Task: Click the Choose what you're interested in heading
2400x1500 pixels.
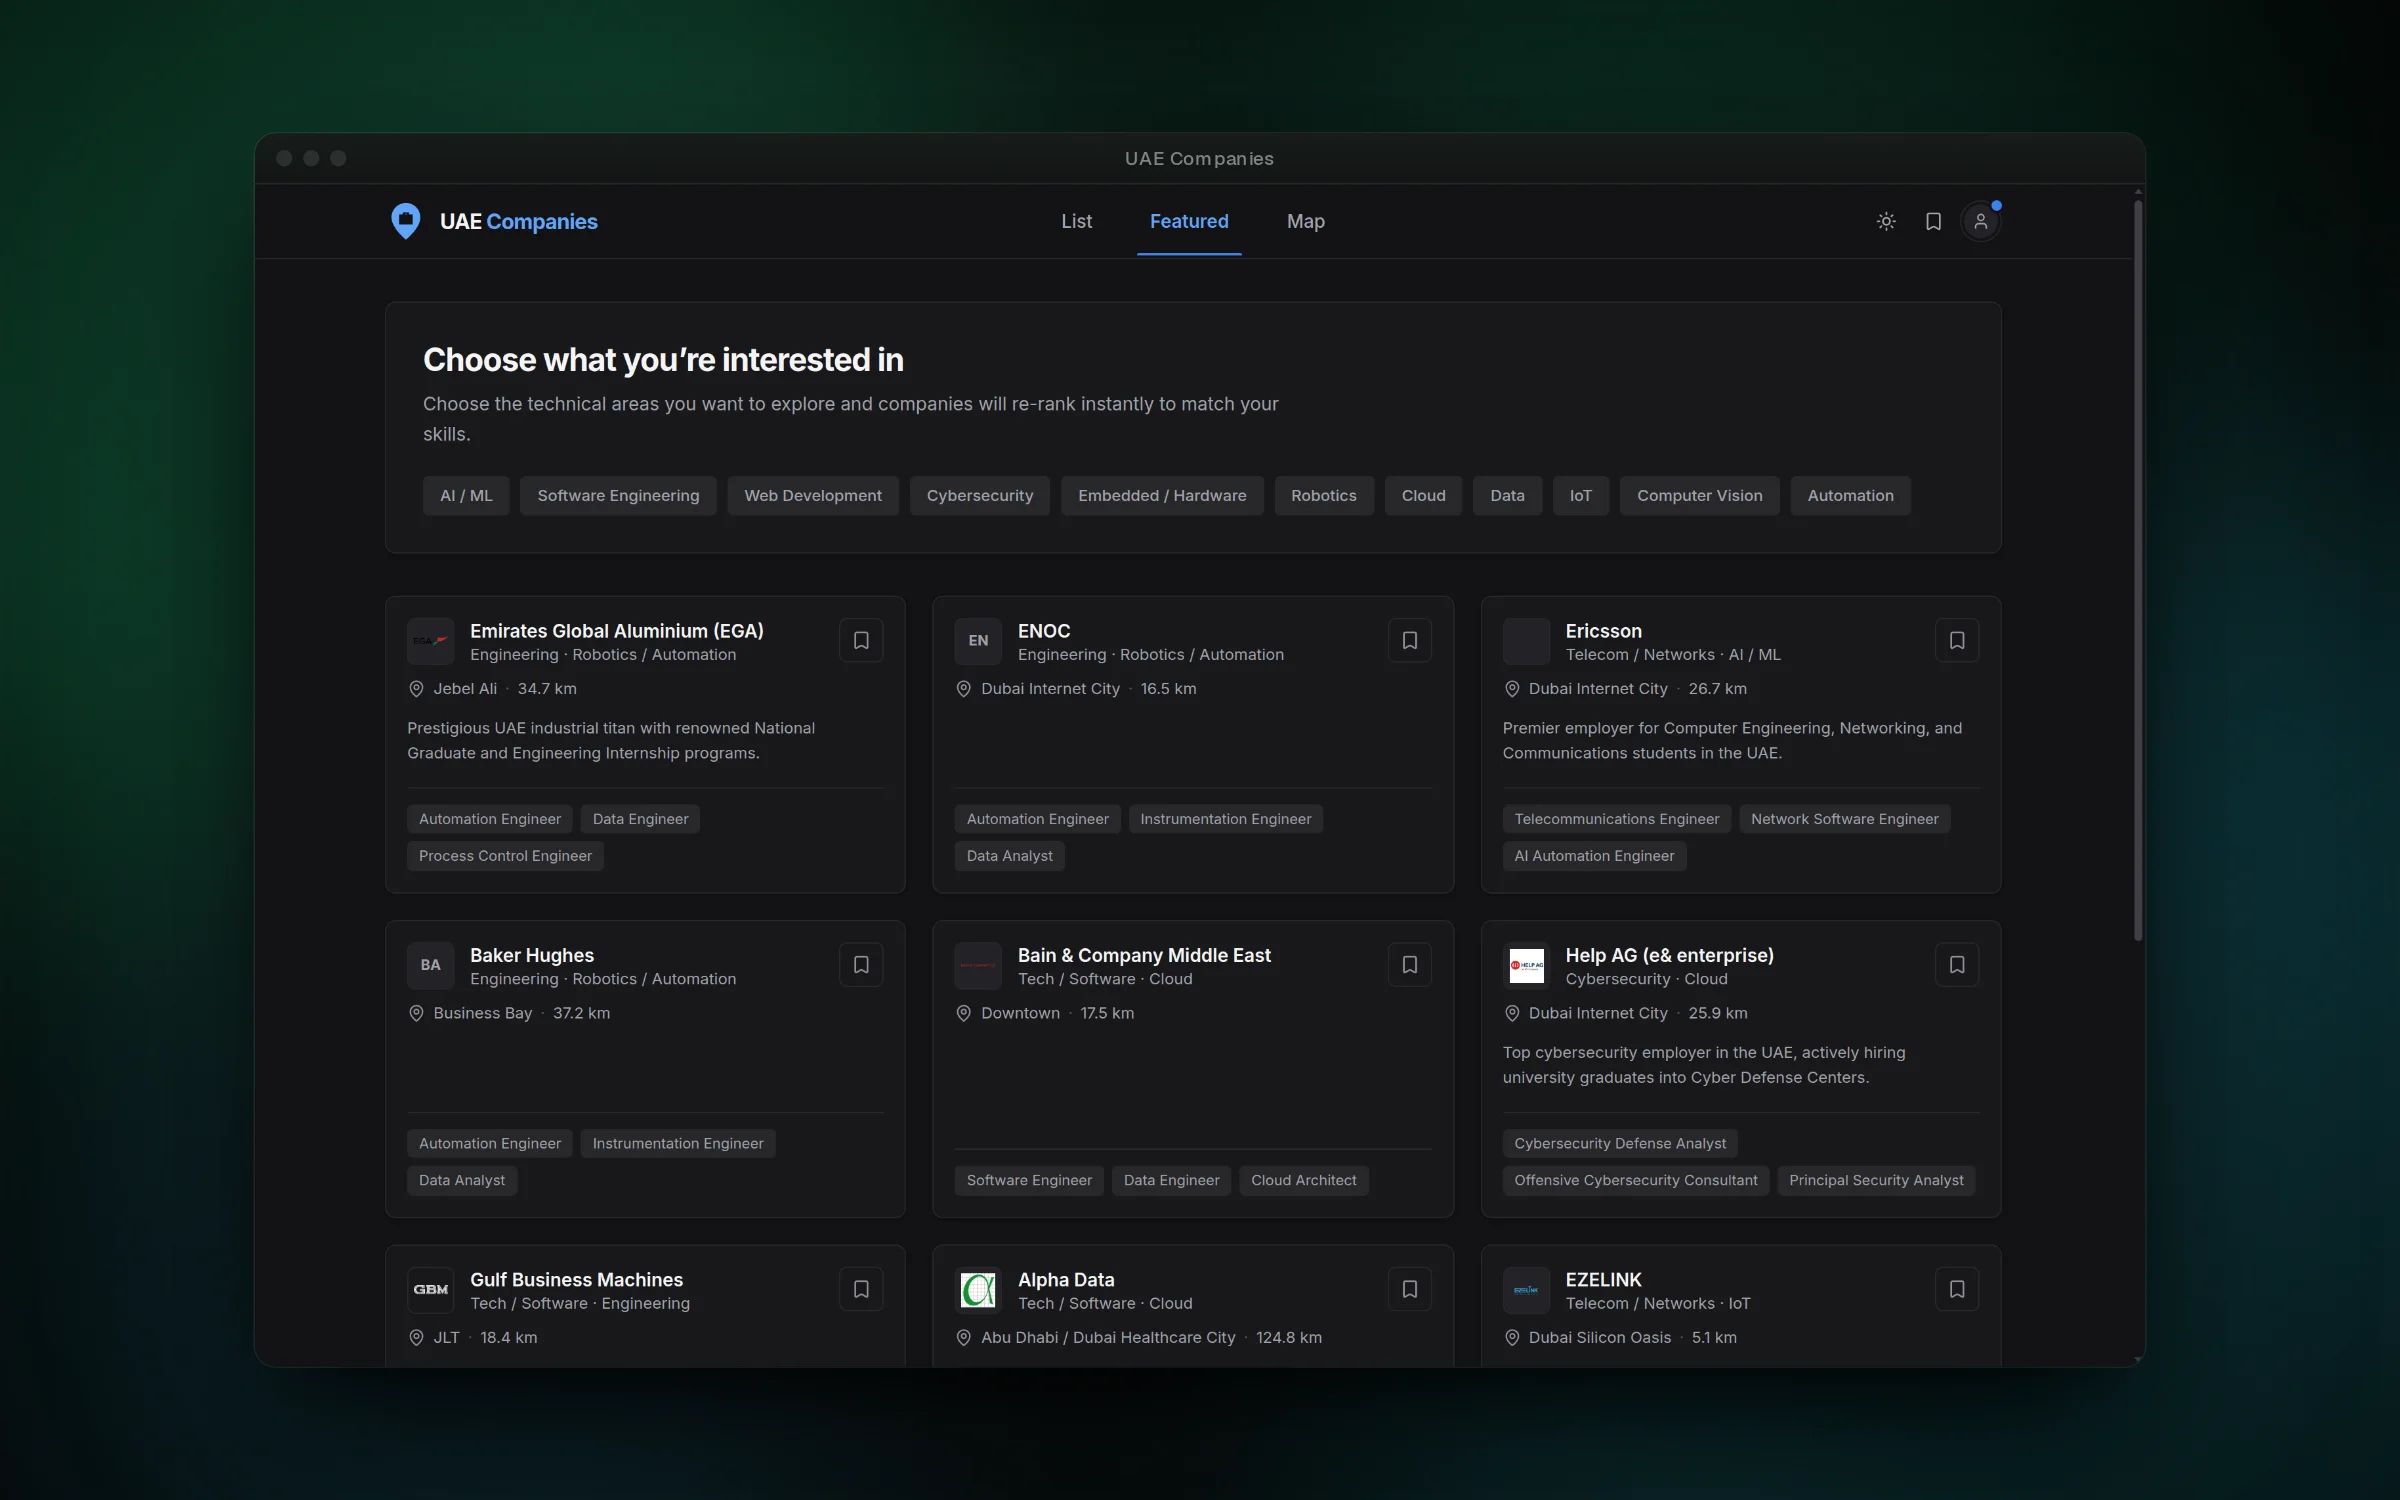Action: point(663,360)
